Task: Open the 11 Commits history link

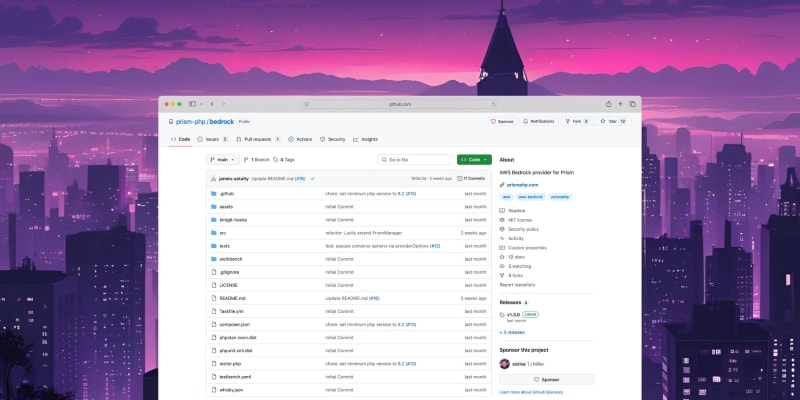Action: 471,179
